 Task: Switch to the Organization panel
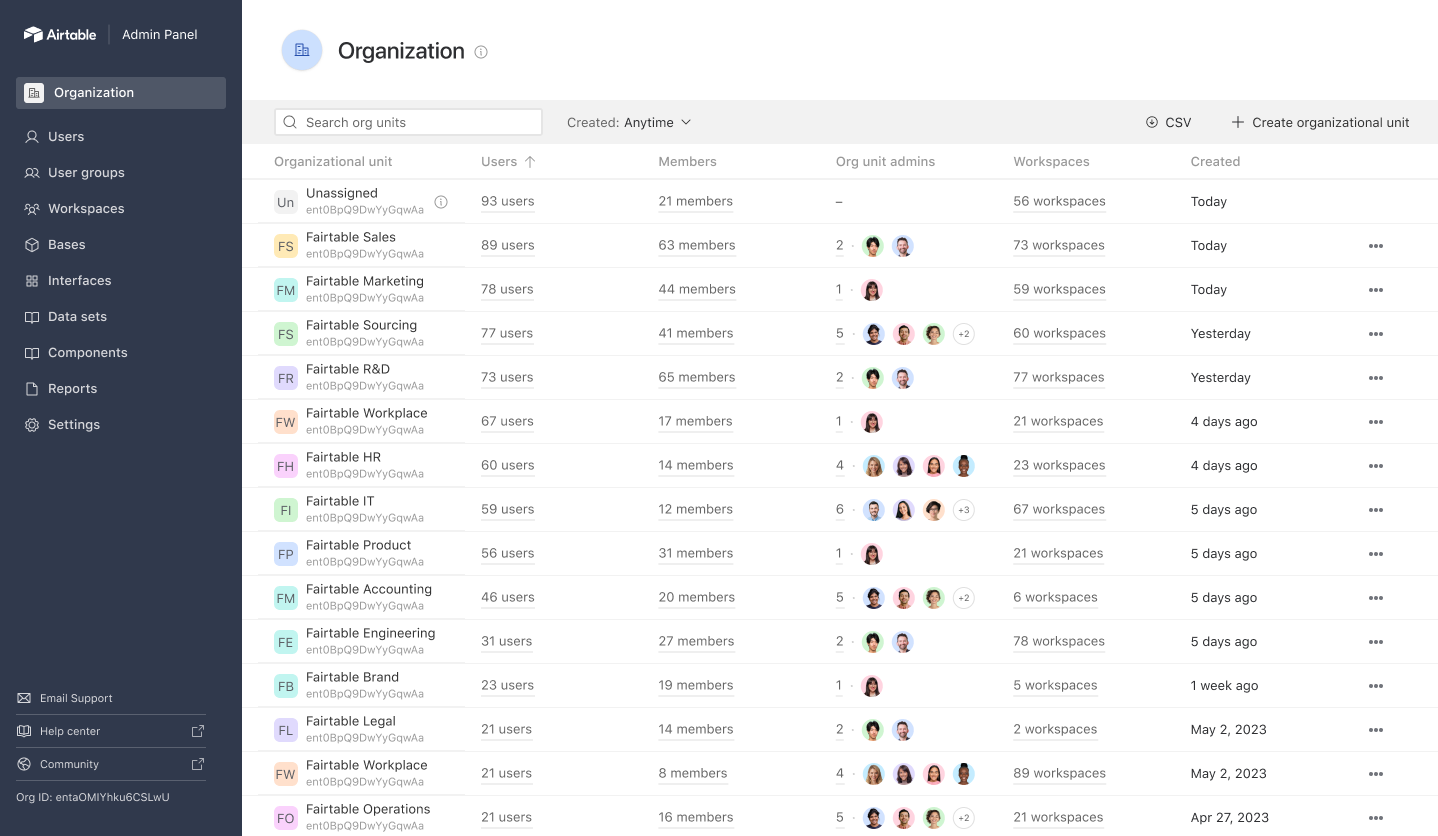tap(94, 92)
